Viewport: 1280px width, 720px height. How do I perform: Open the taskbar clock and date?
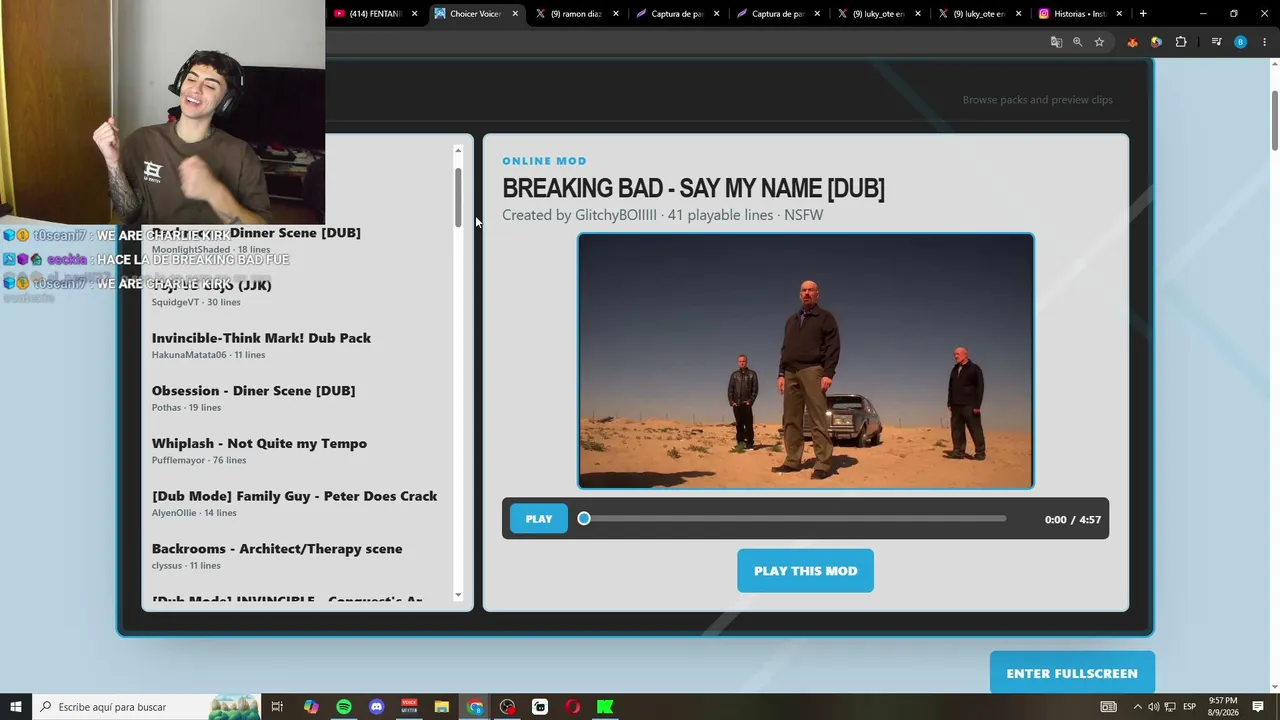tap(1222, 707)
